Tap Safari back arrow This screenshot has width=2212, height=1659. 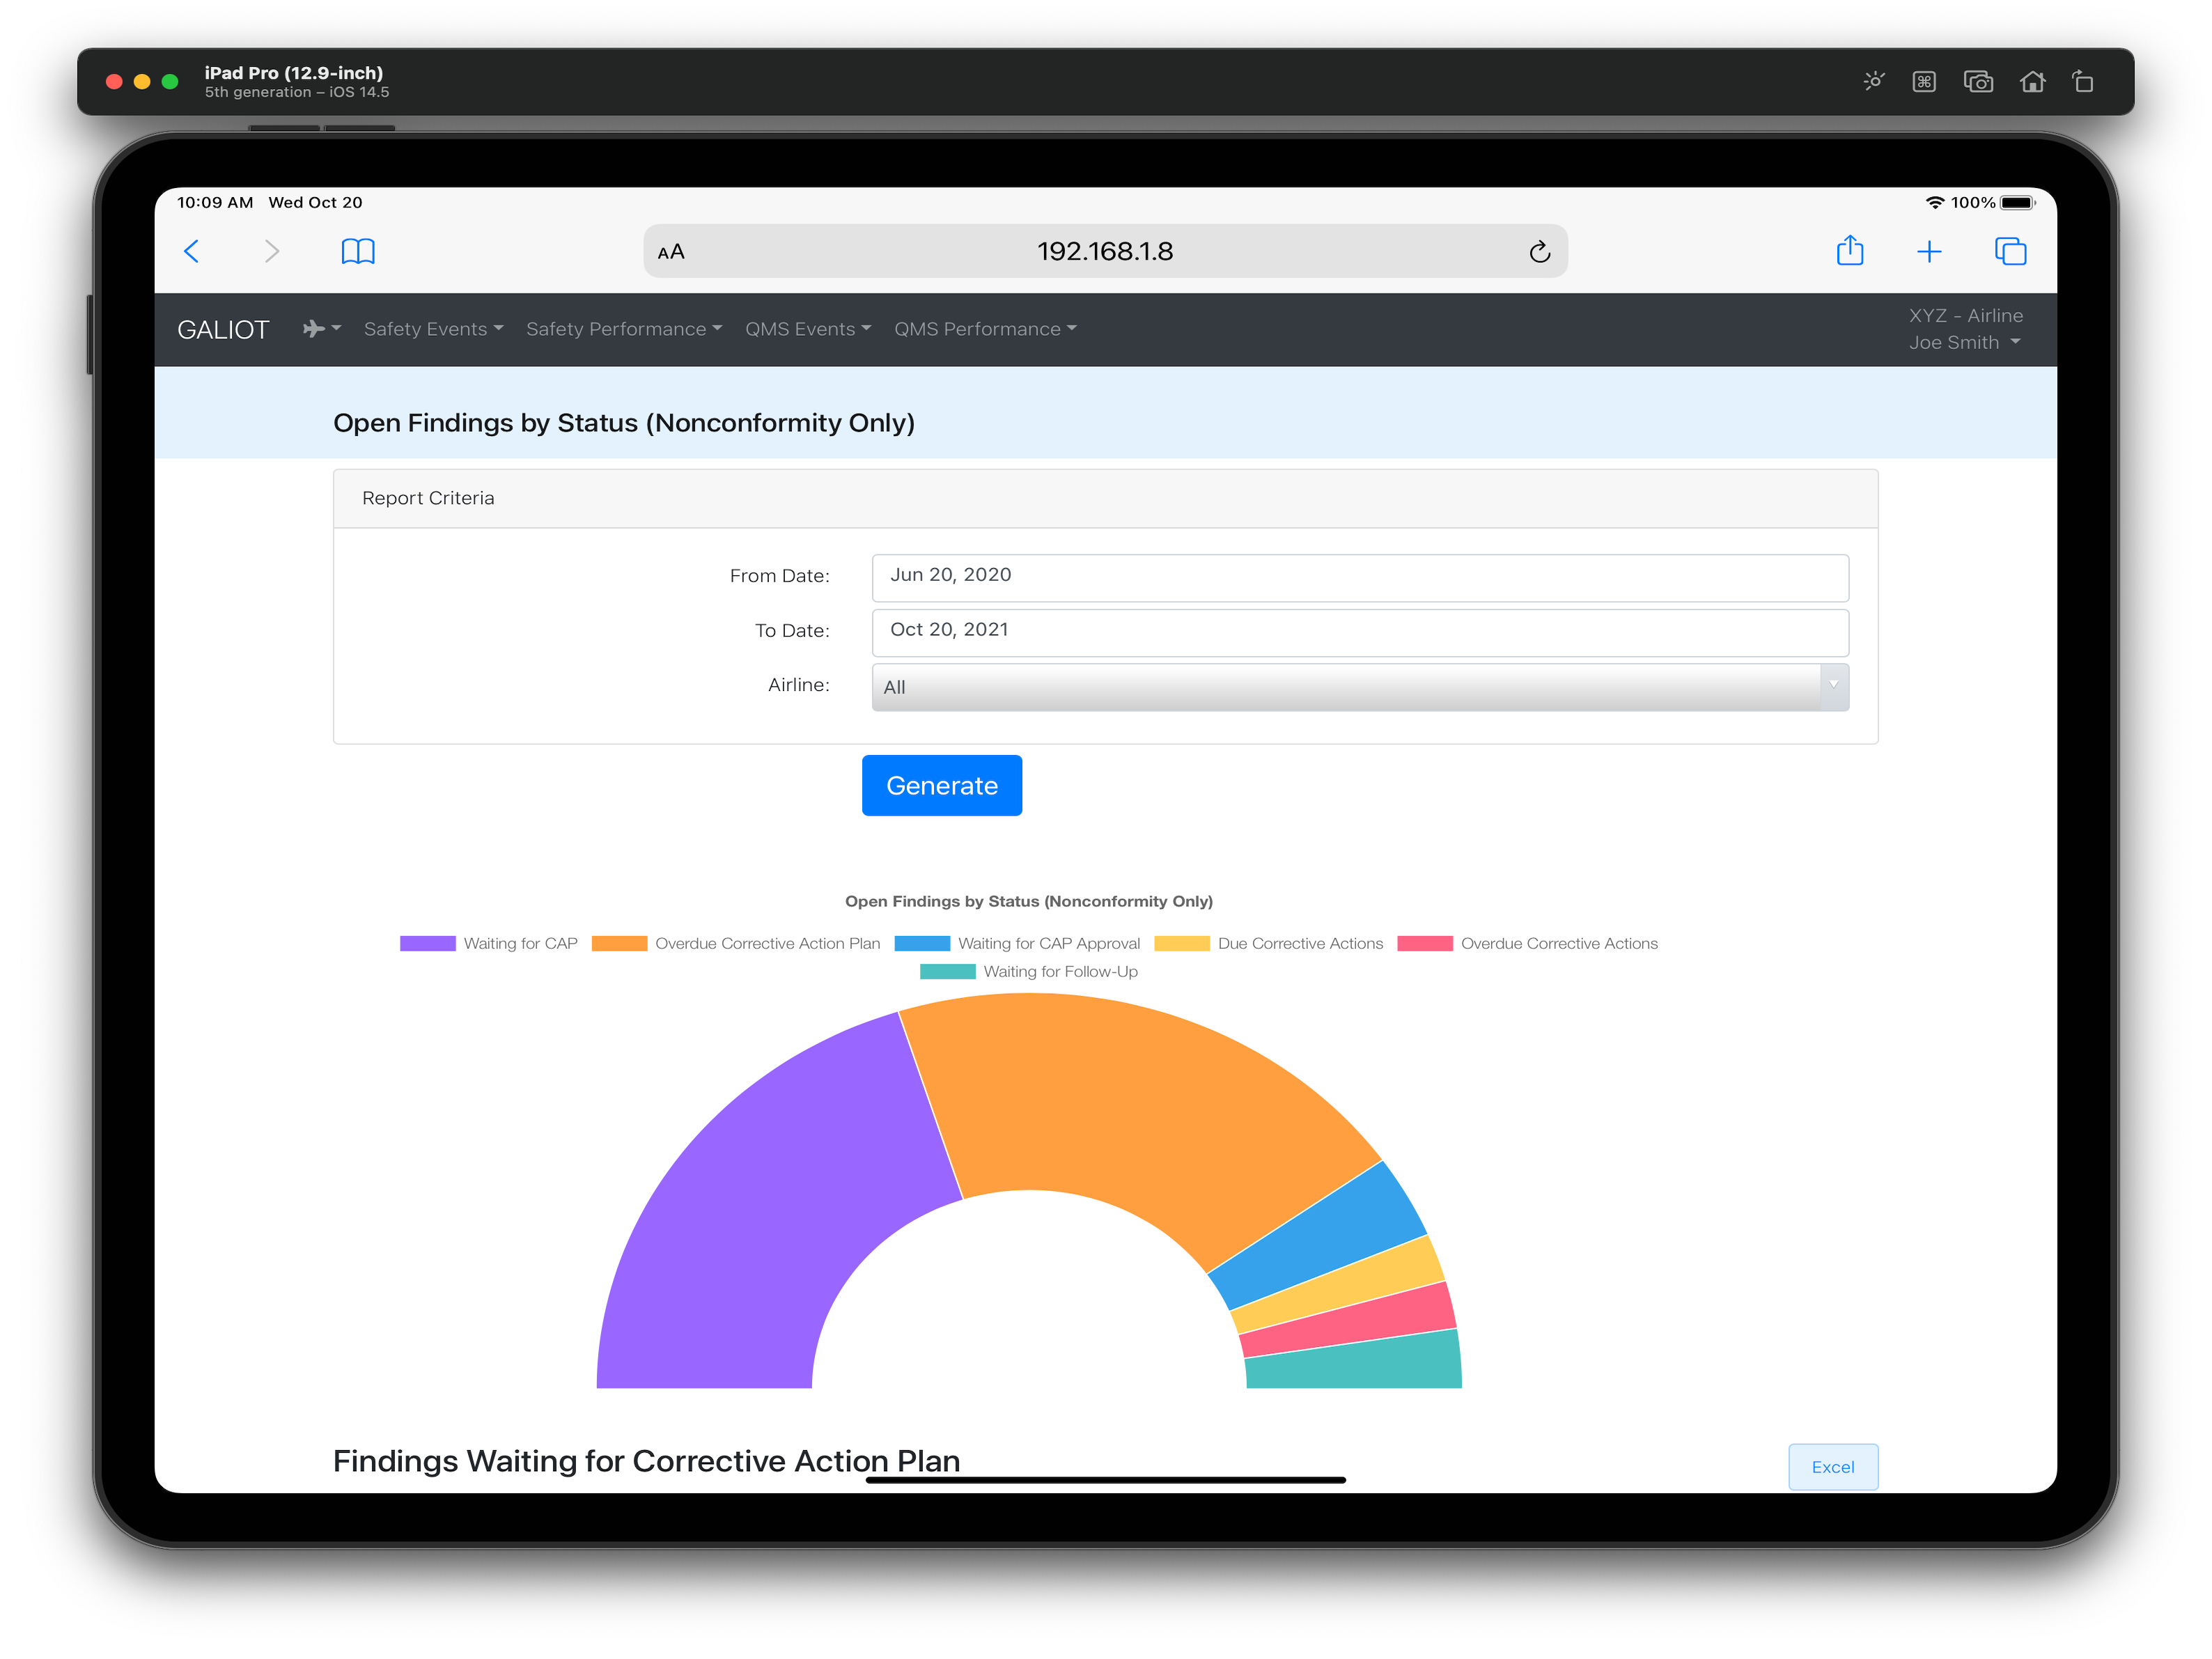tap(192, 251)
